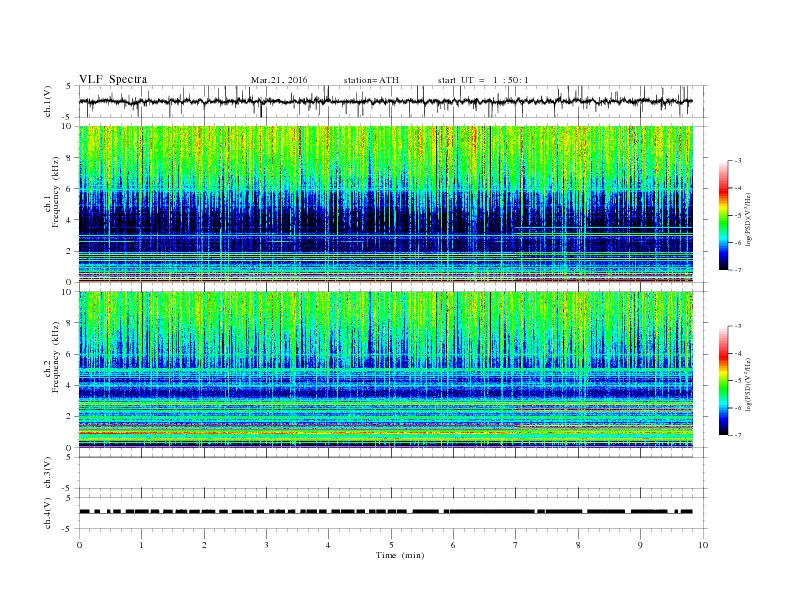792x612 pixels.
Task: Select the date 'Mar.21, 2016' text
Action: [279, 80]
